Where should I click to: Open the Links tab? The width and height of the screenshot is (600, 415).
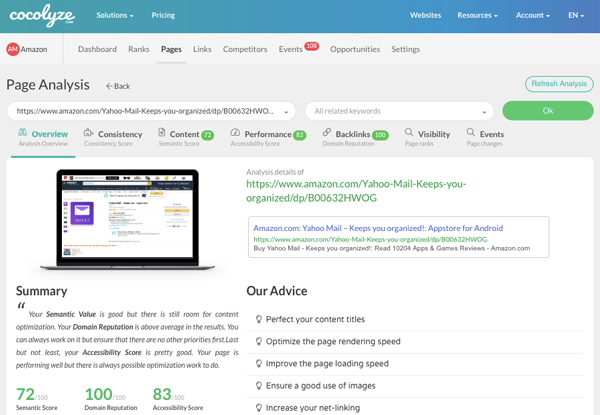tap(202, 49)
